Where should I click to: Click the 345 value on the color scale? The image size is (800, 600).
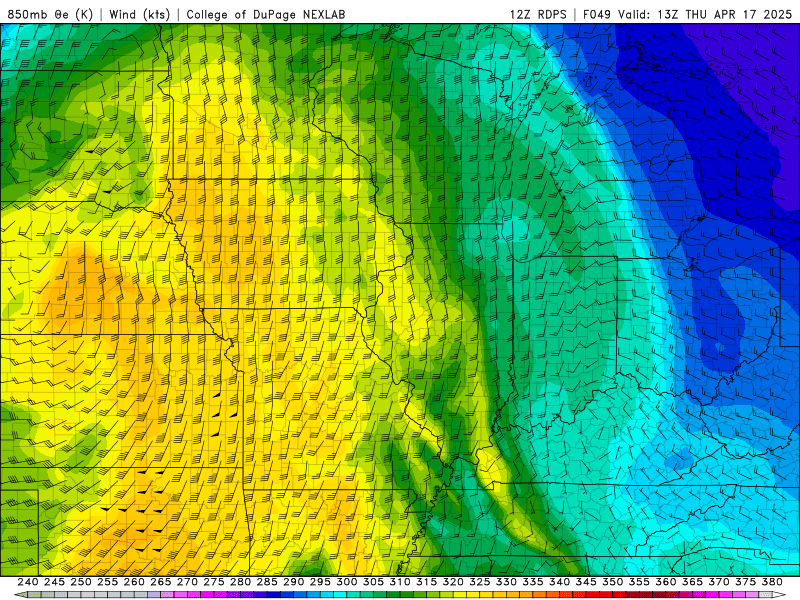click(586, 582)
